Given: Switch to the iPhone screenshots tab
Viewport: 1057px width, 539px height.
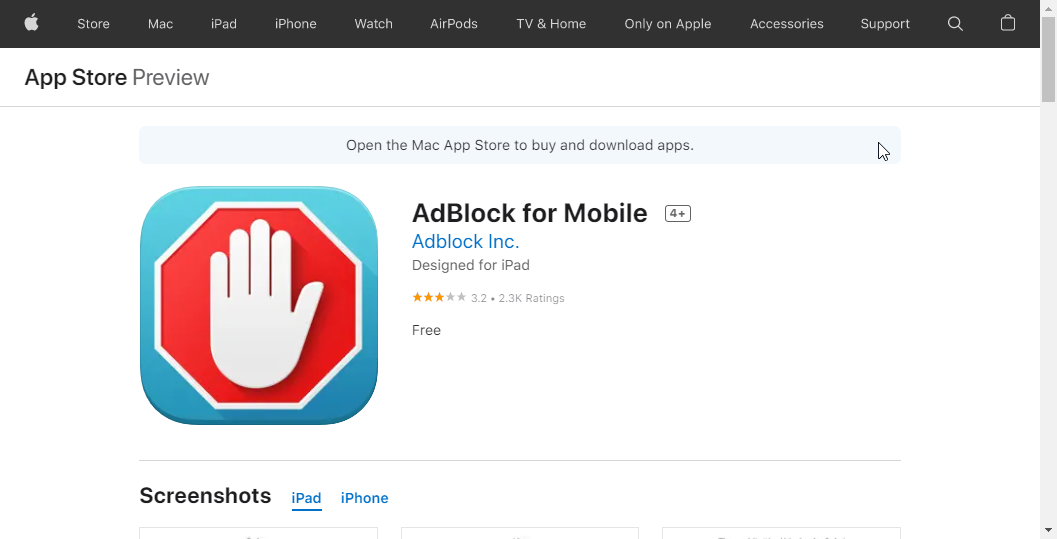Looking at the screenshot, I should click(365, 498).
